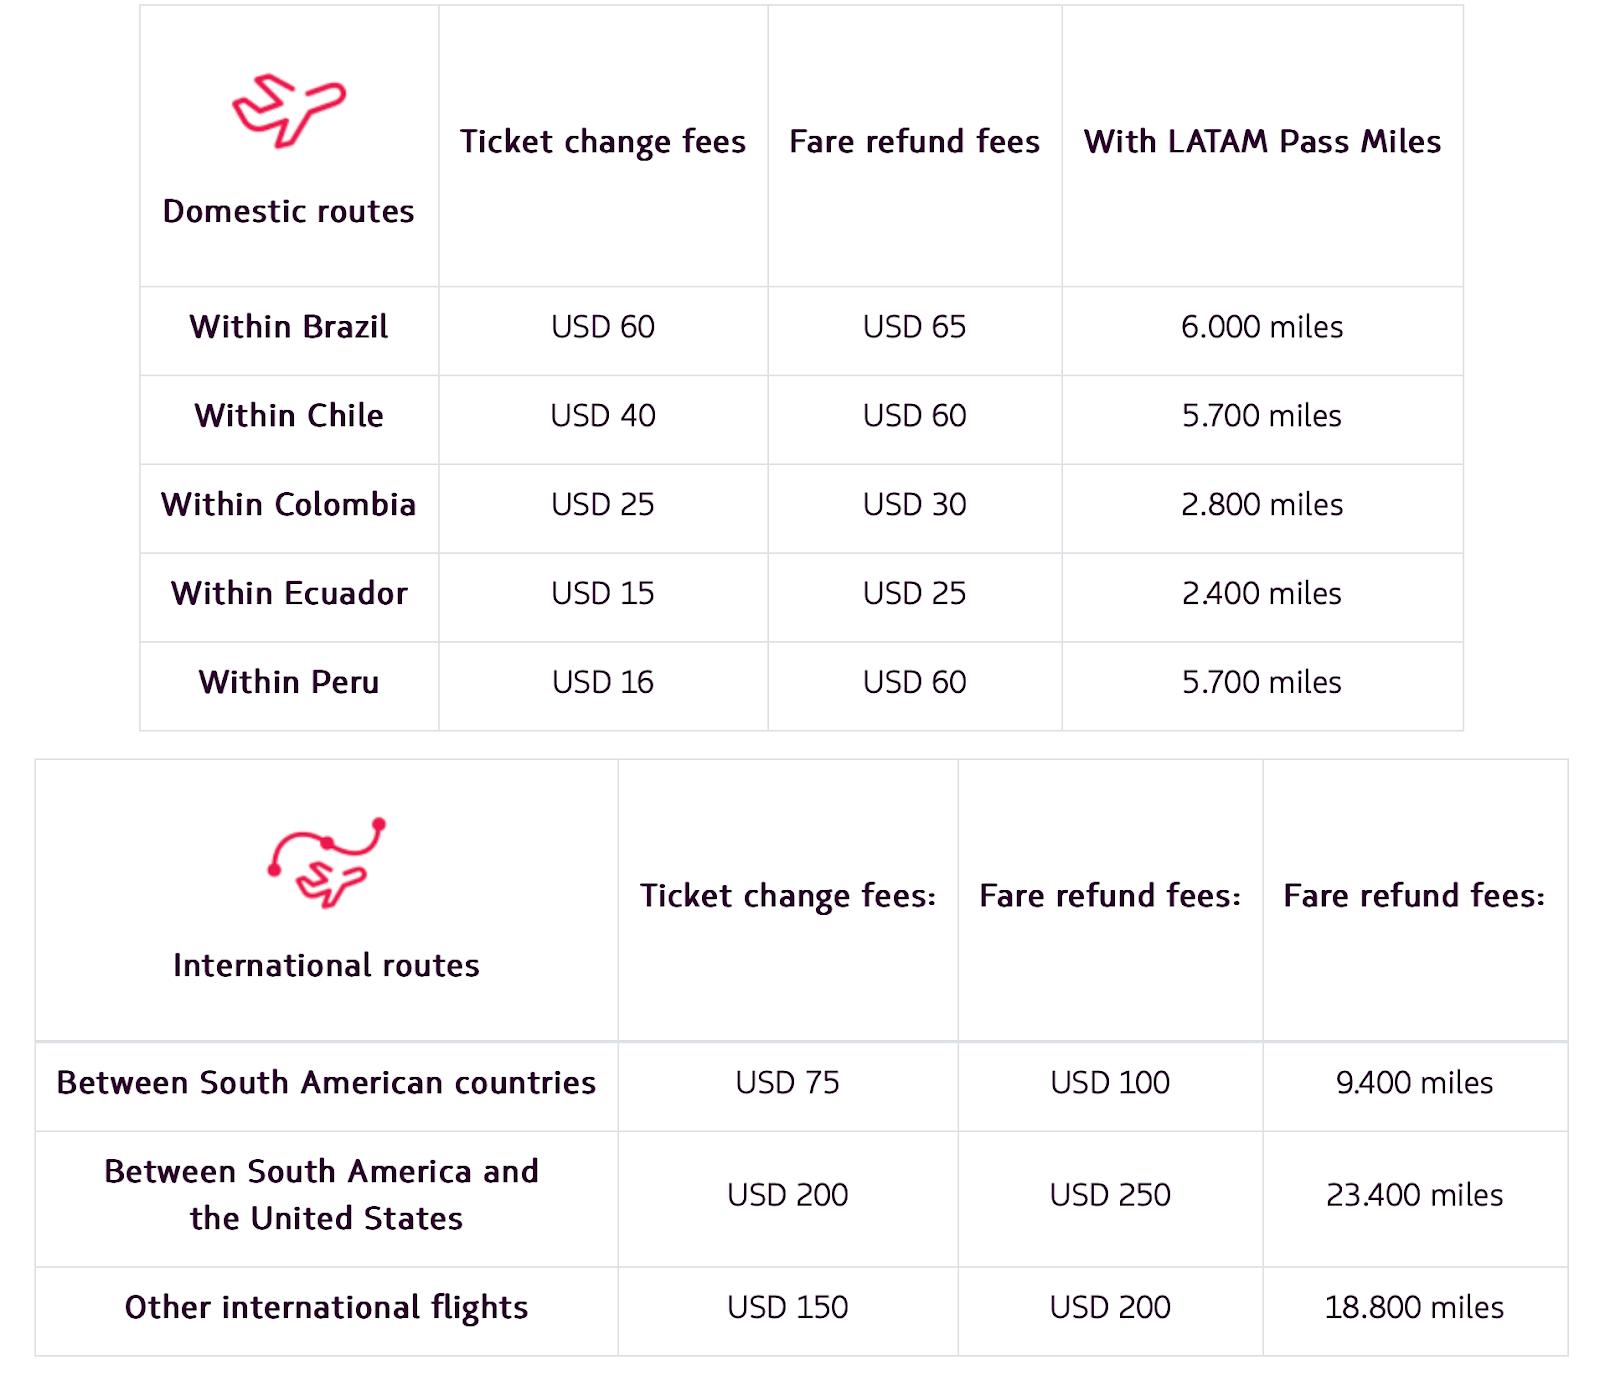Select the 'Within Brazil' row label
The height and width of the screenshot is (1381, 1600).
288,327
